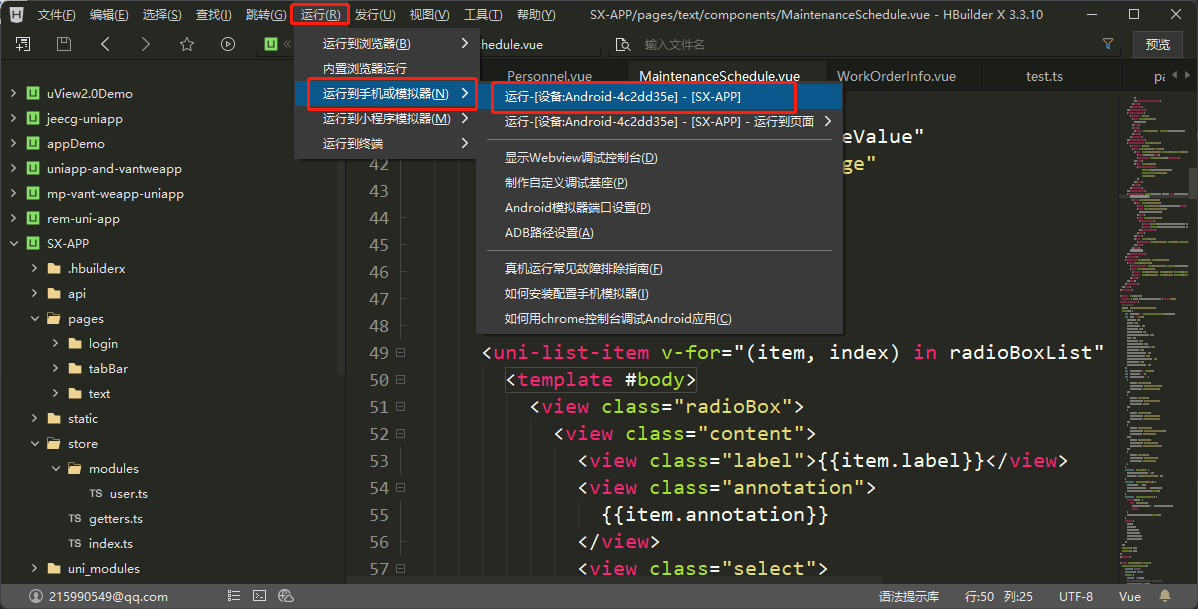Click the 预览 preview button

coord(1157,44)
